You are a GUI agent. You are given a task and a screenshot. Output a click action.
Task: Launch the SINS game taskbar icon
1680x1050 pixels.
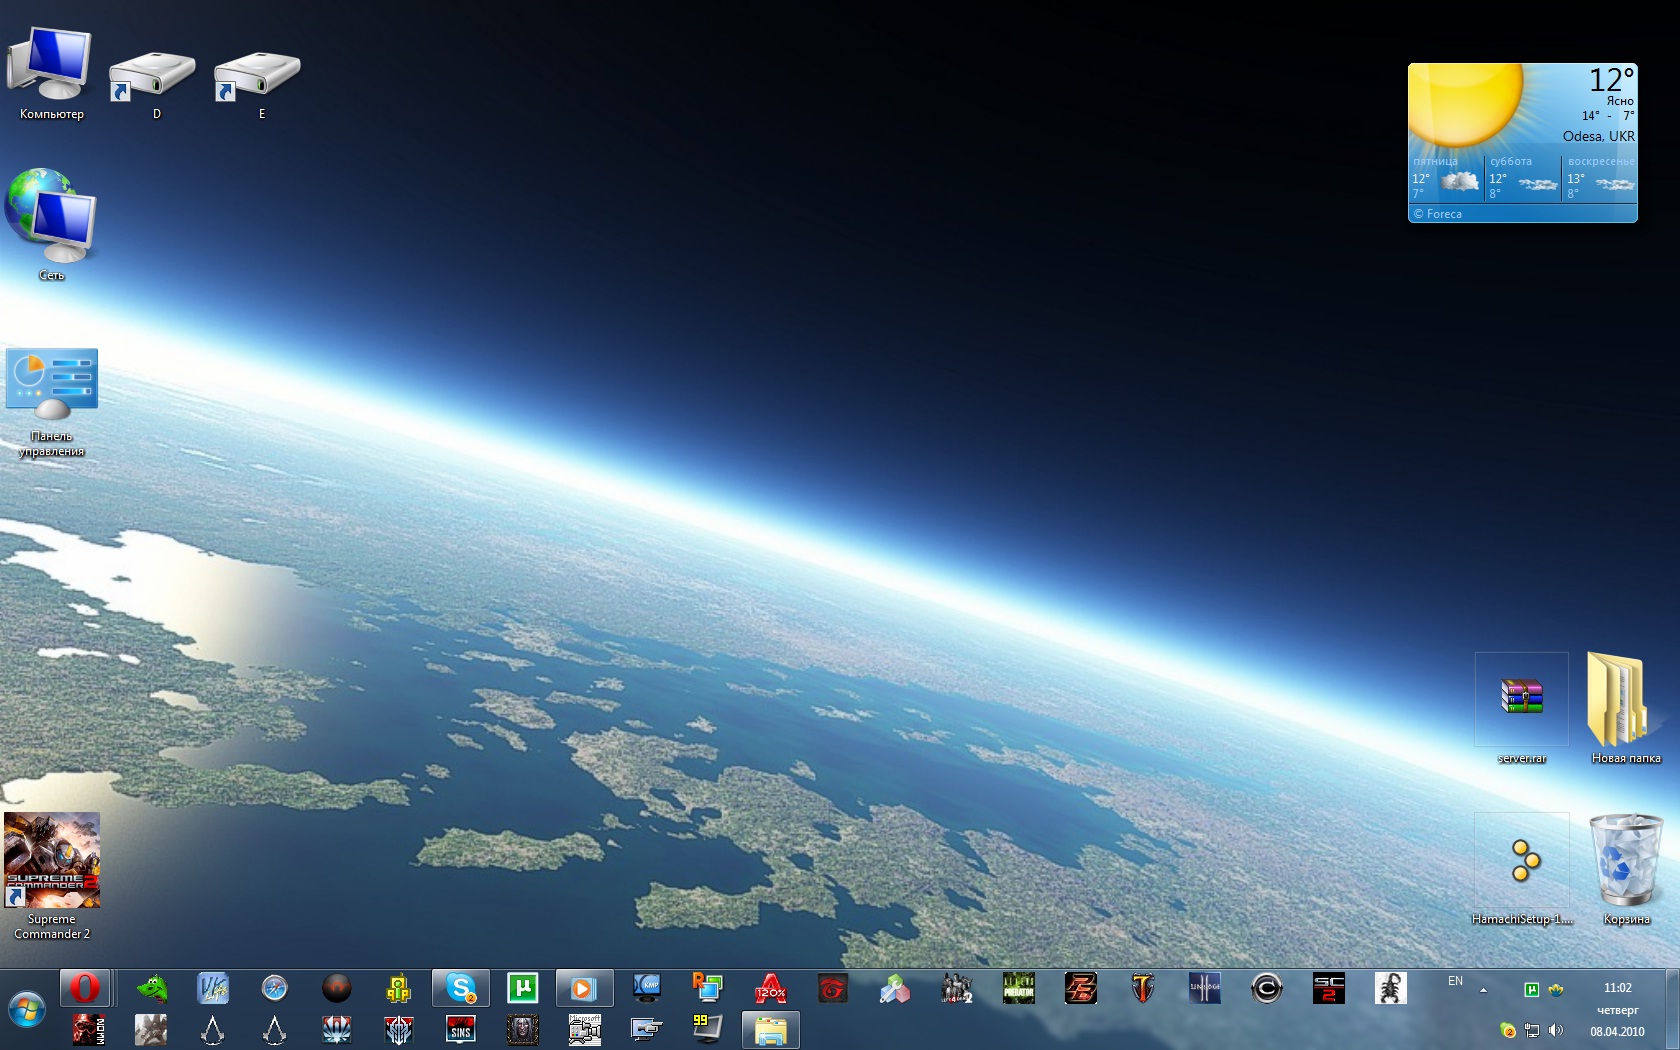pos(461,1029)
